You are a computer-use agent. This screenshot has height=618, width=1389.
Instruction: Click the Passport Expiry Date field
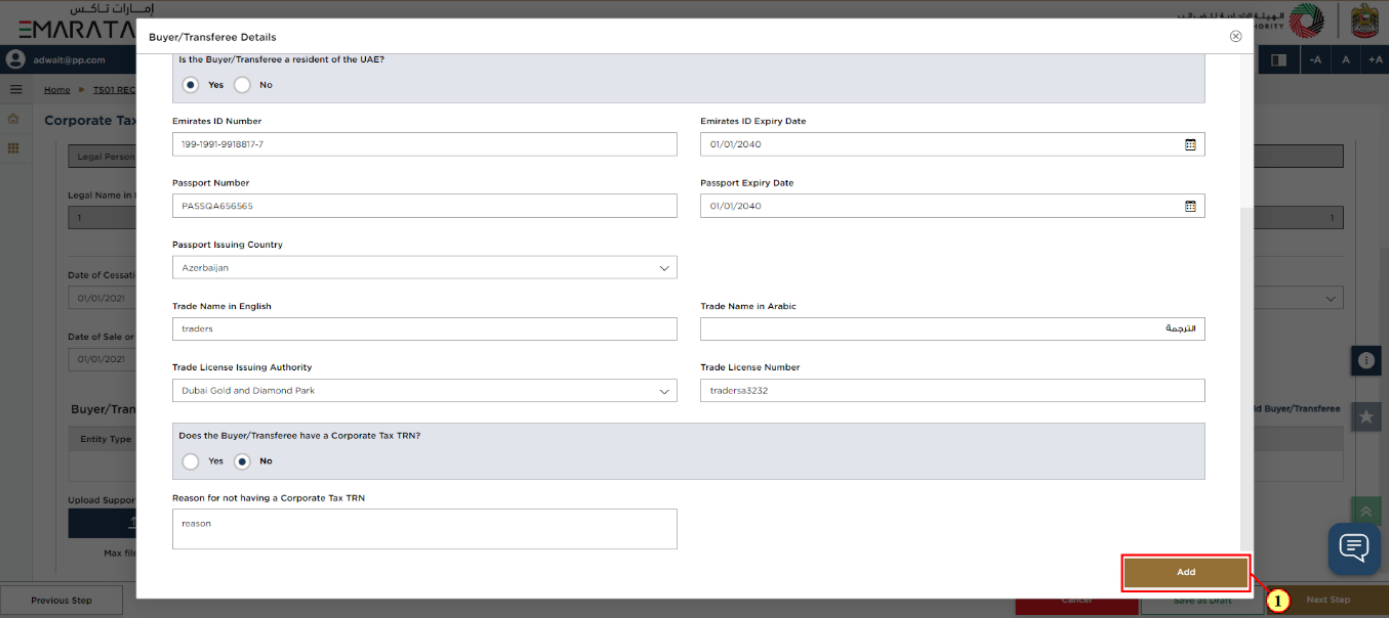[952, 206]
